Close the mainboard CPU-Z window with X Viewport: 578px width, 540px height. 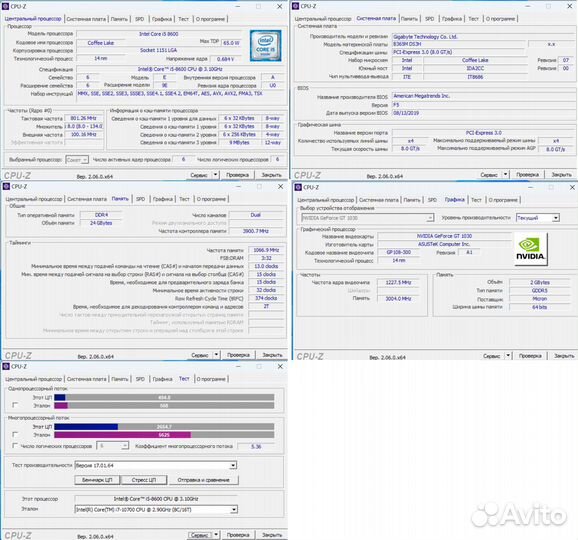pyautogui.click(x=570, y=6)
